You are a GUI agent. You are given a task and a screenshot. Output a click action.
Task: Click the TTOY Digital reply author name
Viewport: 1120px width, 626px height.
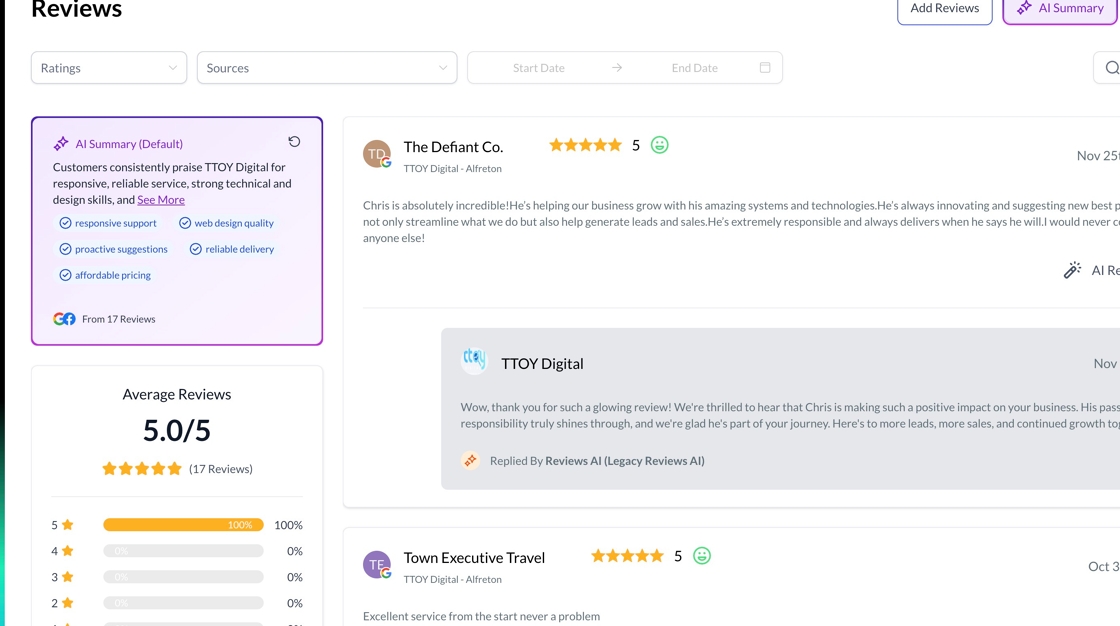(542, 364)
